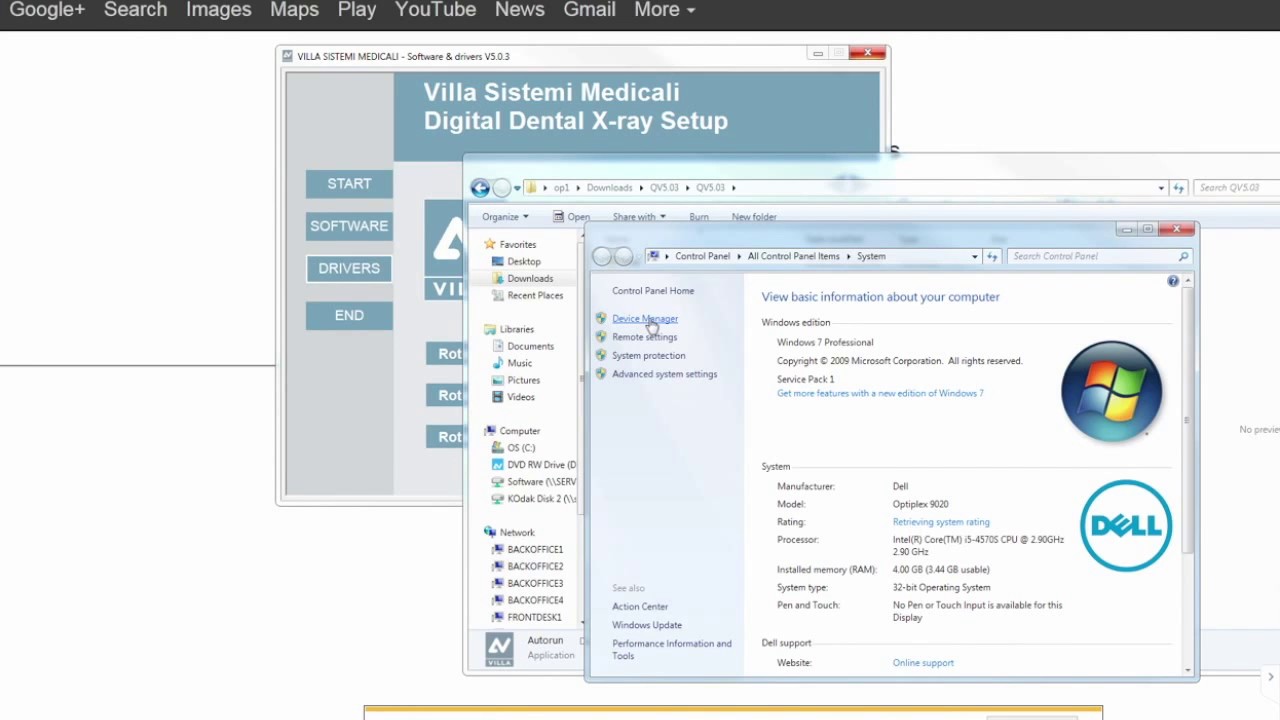Select the System breadcrumb segment
This screenshot has width=1280, height=720.
(x=871, y=257)
